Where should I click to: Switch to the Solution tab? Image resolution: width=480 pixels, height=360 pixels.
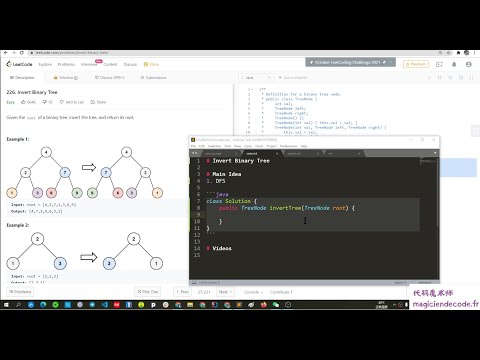click(66, 78)
